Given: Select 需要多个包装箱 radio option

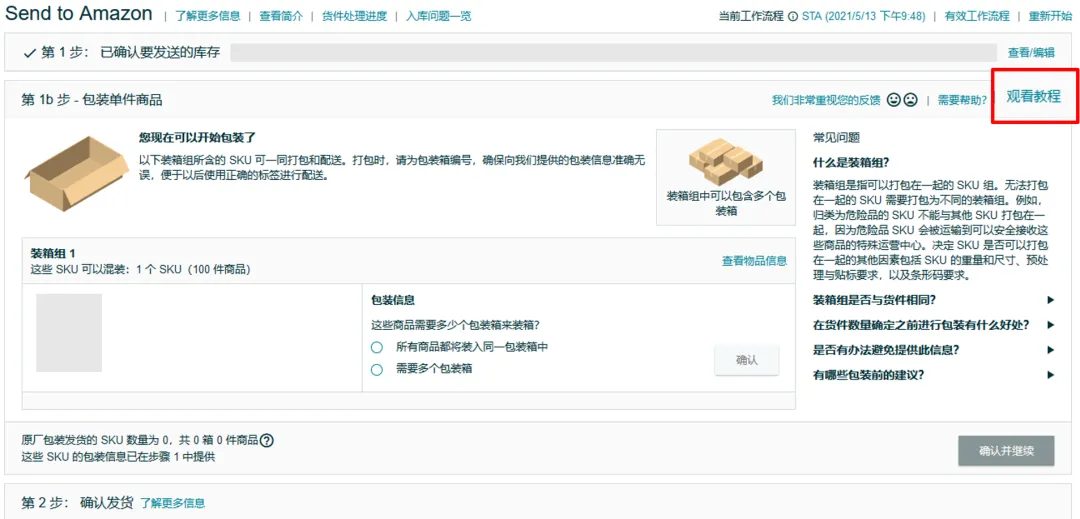Looking at the screenshot, I should point(377,370).
